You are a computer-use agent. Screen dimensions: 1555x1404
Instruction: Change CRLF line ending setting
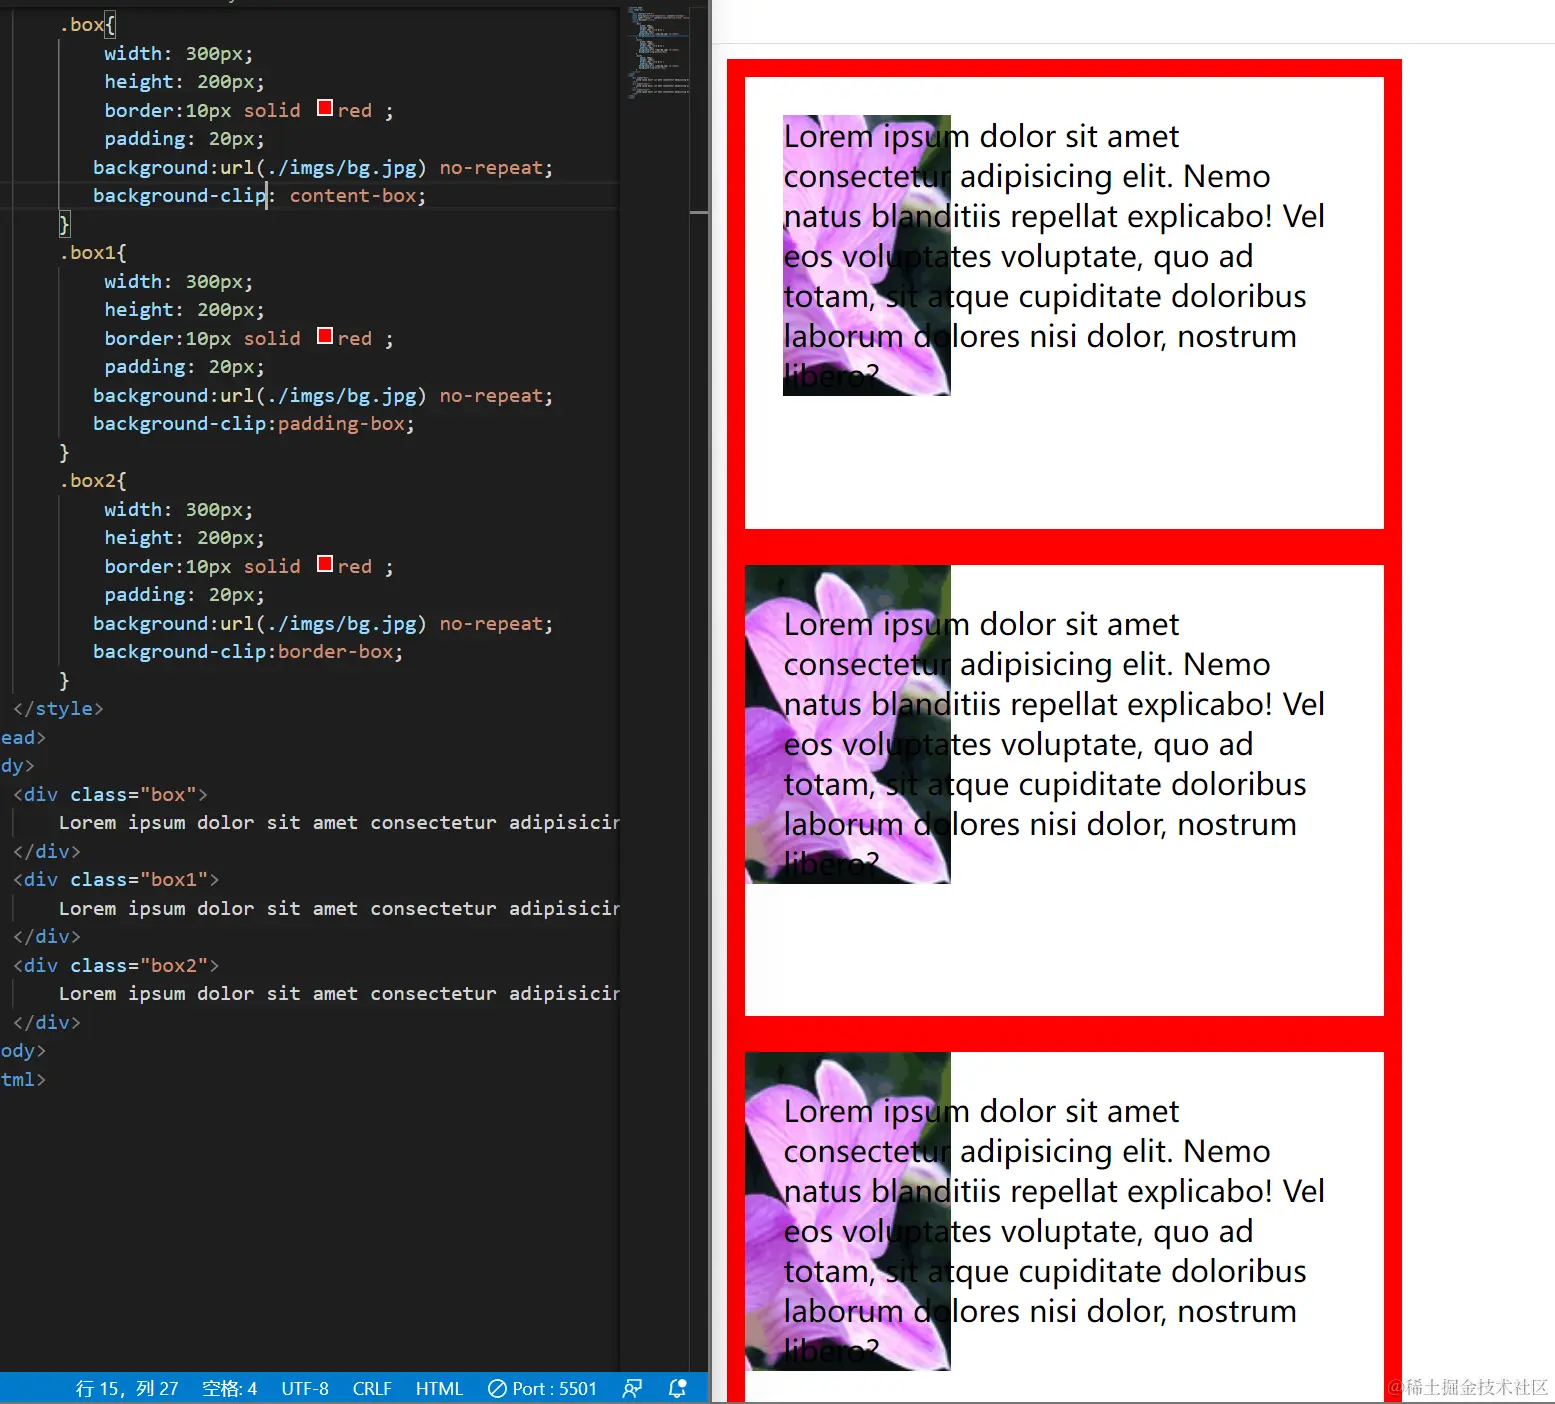pos(372,1388)
